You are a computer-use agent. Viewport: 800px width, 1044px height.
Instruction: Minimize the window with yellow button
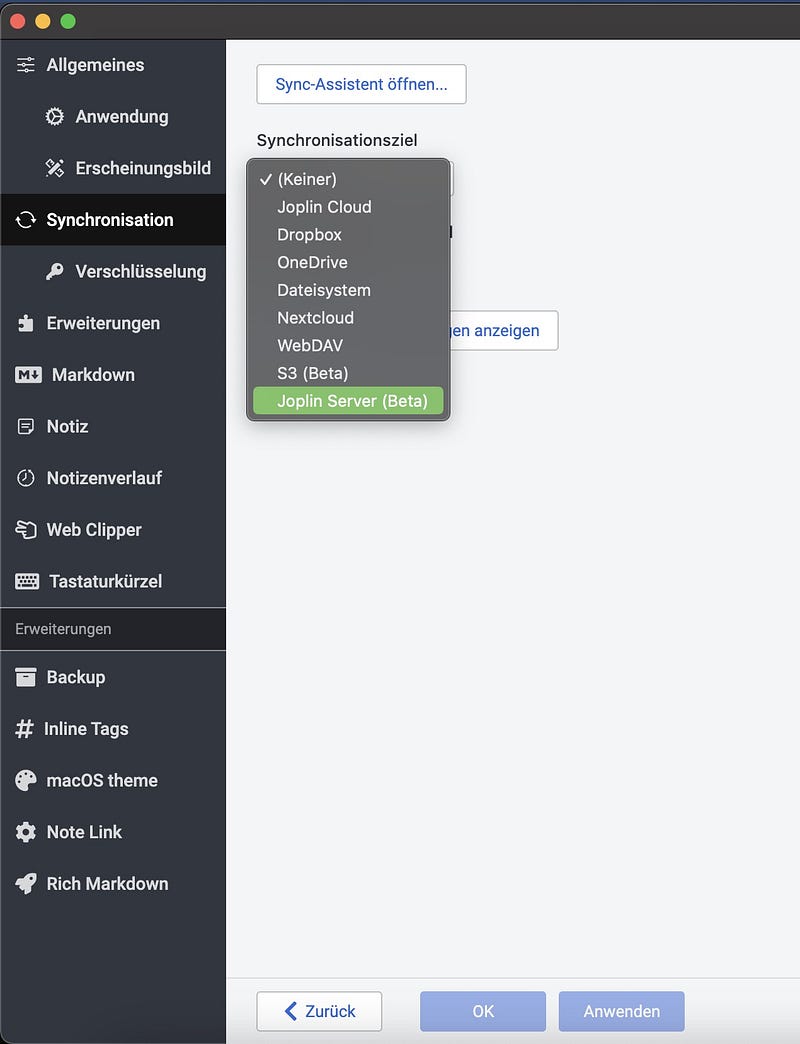(x=43, y=21)
